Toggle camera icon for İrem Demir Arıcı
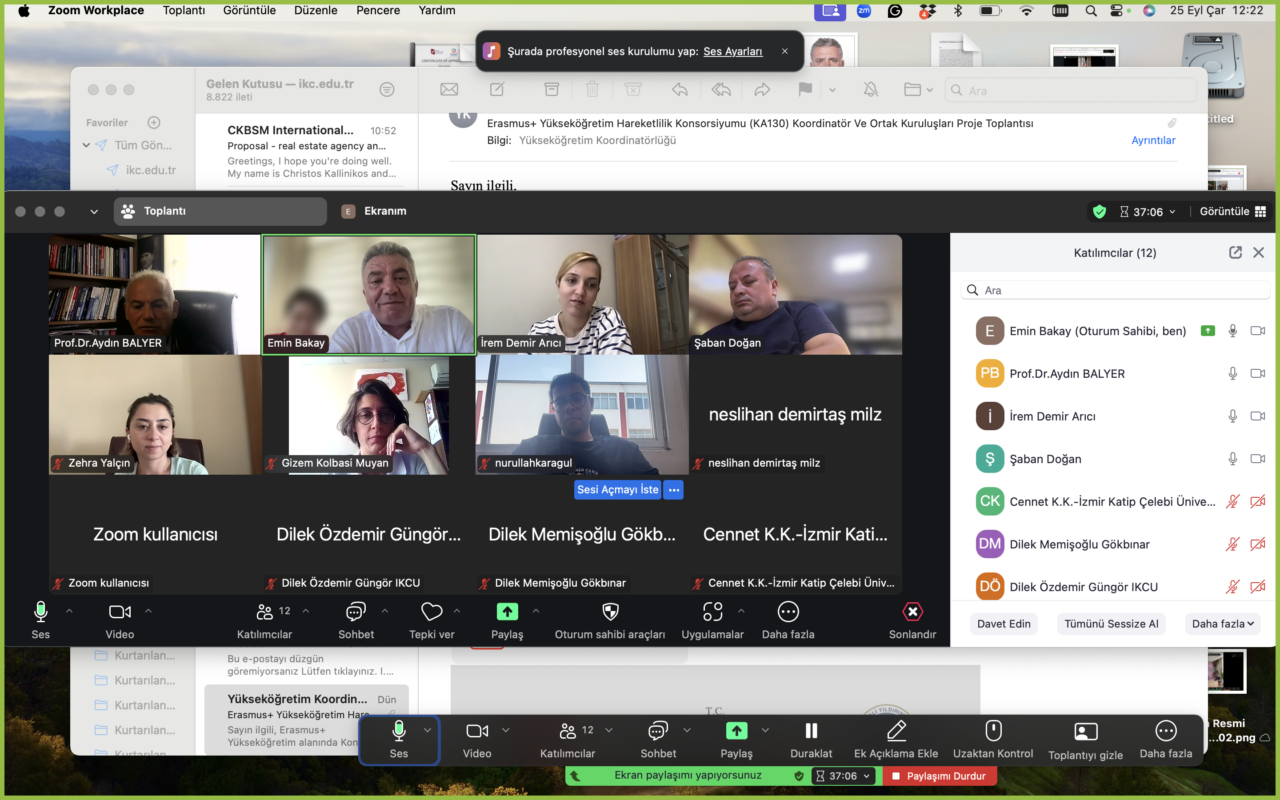The width and height of the screenshot is (1280, 800). (x=1258, y=416)
